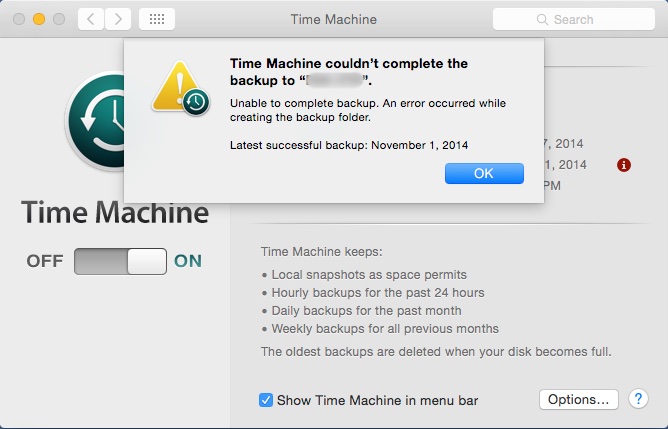Open the Options… button

coord(579,400)
